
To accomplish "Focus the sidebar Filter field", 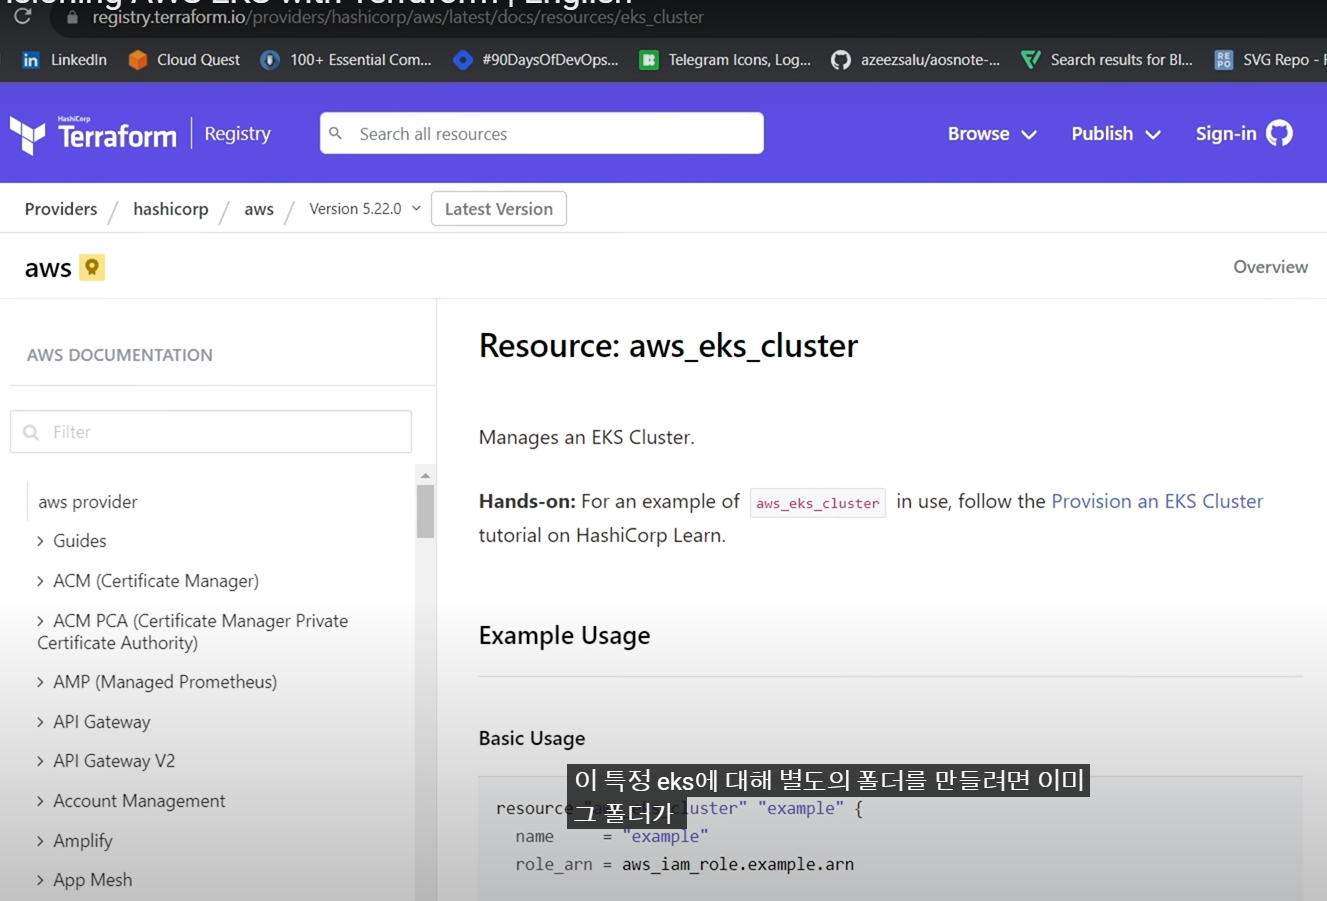I will point(211,432).
